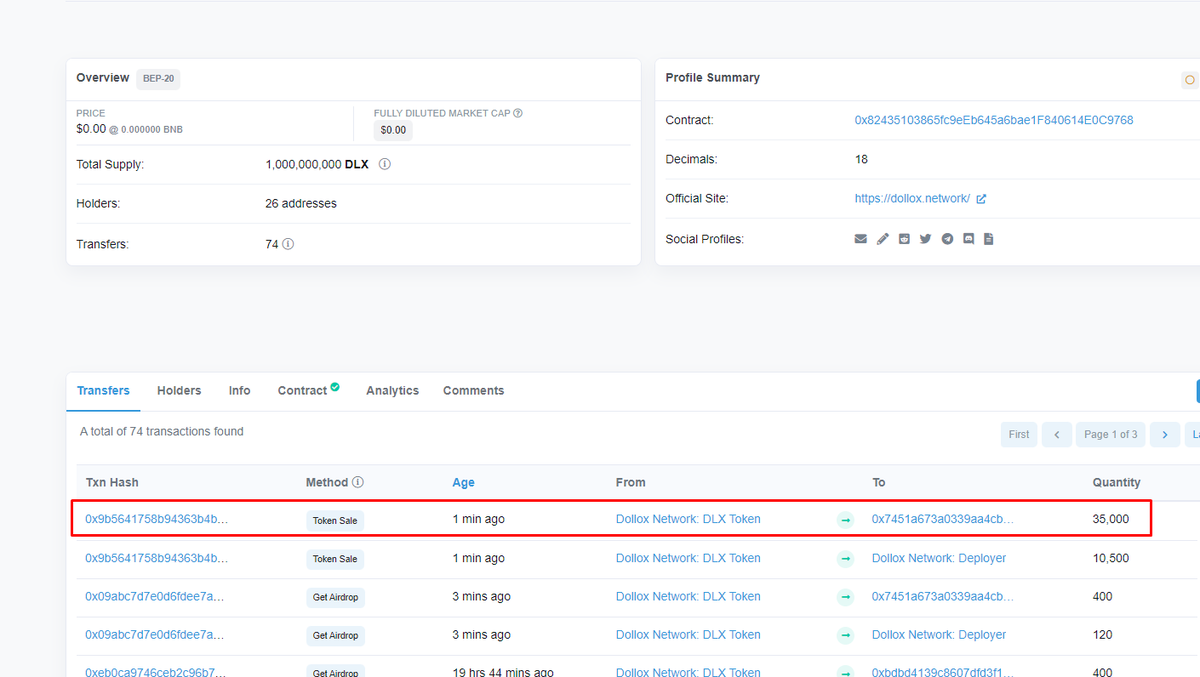Click the info icon beside Transfers count 74

click(288, 244)
